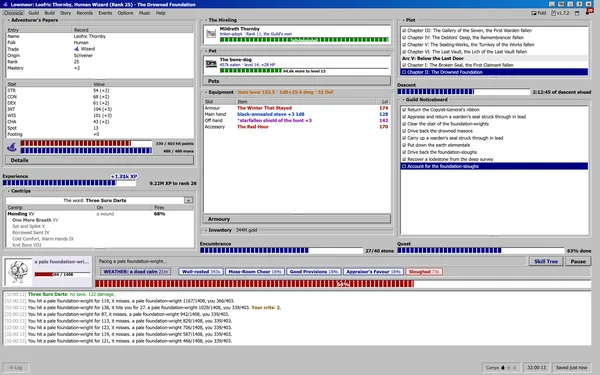Open the Three Sure Darts word dropdown

(x=188, y=201)
